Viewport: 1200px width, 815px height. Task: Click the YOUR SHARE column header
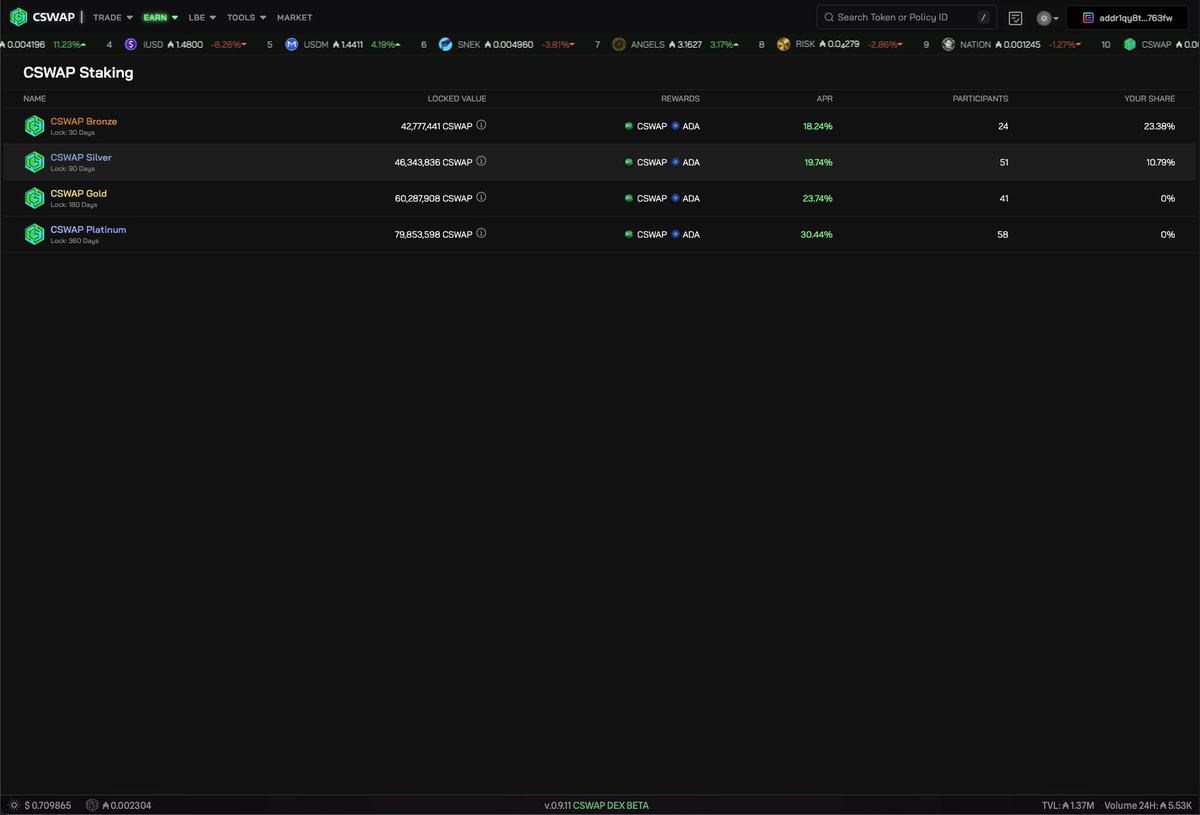tap(1149, 99)
